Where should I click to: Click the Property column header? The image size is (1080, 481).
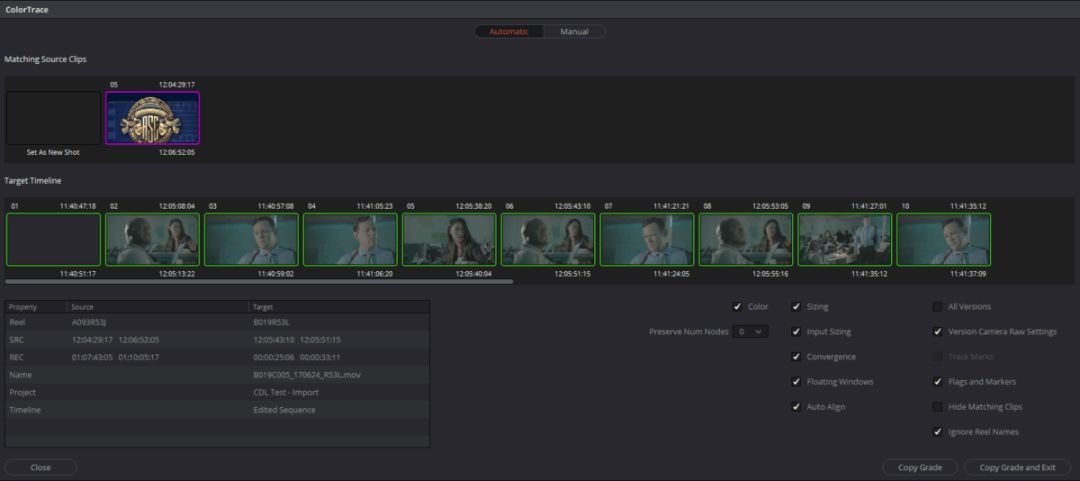(x=36, y=307)
